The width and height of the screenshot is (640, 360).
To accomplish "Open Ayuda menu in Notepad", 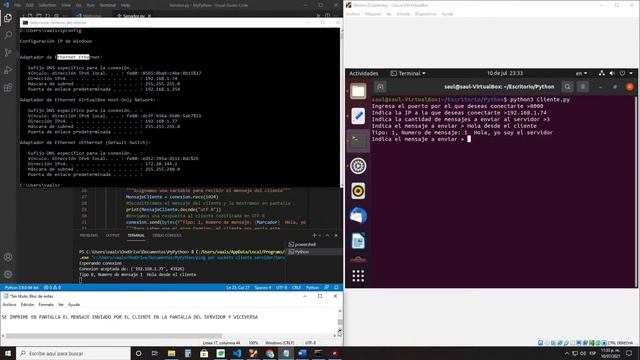I will click(x=74, y=305).
